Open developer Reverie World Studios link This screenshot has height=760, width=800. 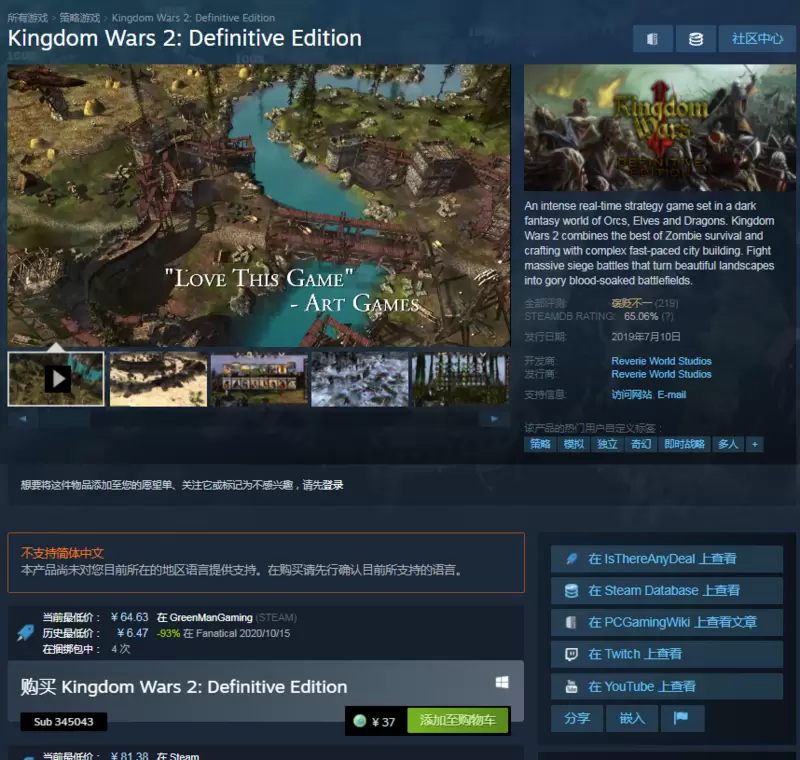tap(661, 361)
